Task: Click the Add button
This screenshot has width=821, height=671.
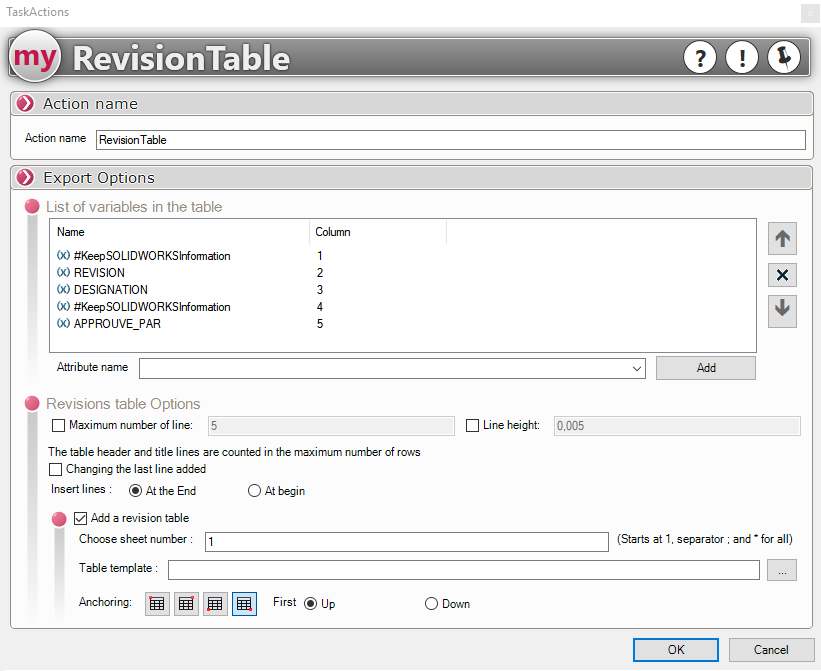Action: (705, 368)
